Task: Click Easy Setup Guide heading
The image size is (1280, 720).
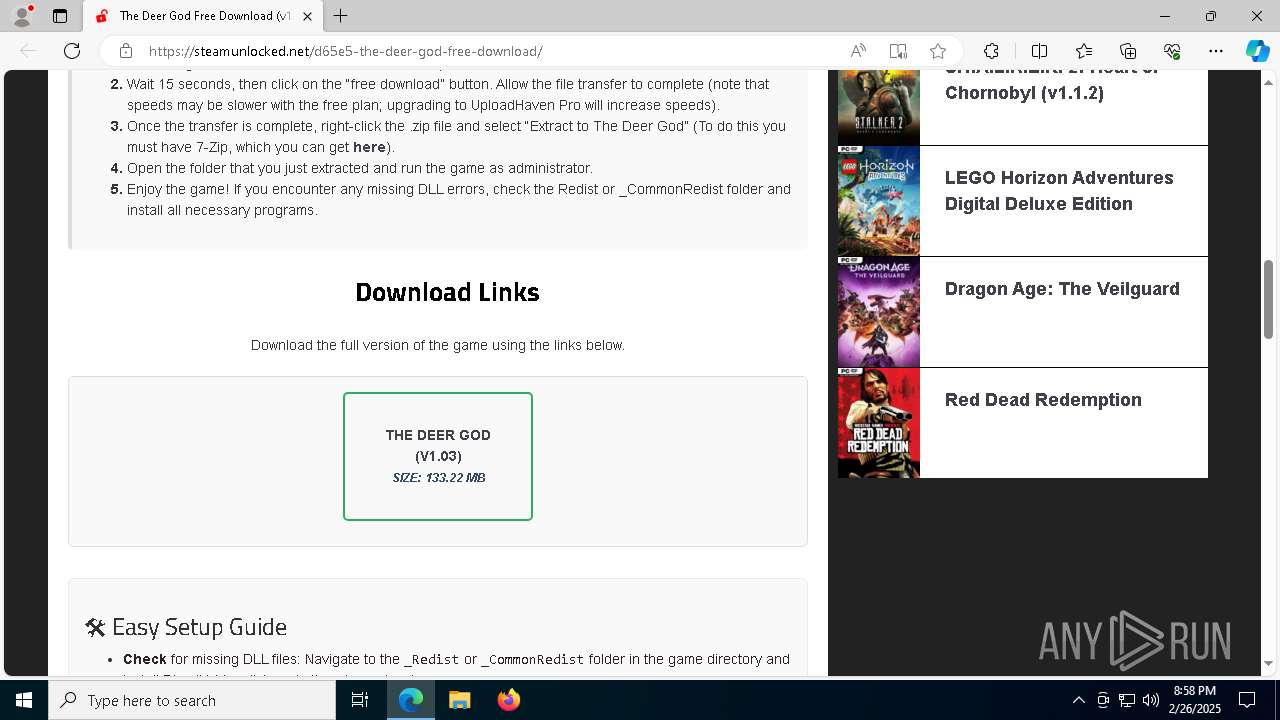Action: [x=186, y=627]
